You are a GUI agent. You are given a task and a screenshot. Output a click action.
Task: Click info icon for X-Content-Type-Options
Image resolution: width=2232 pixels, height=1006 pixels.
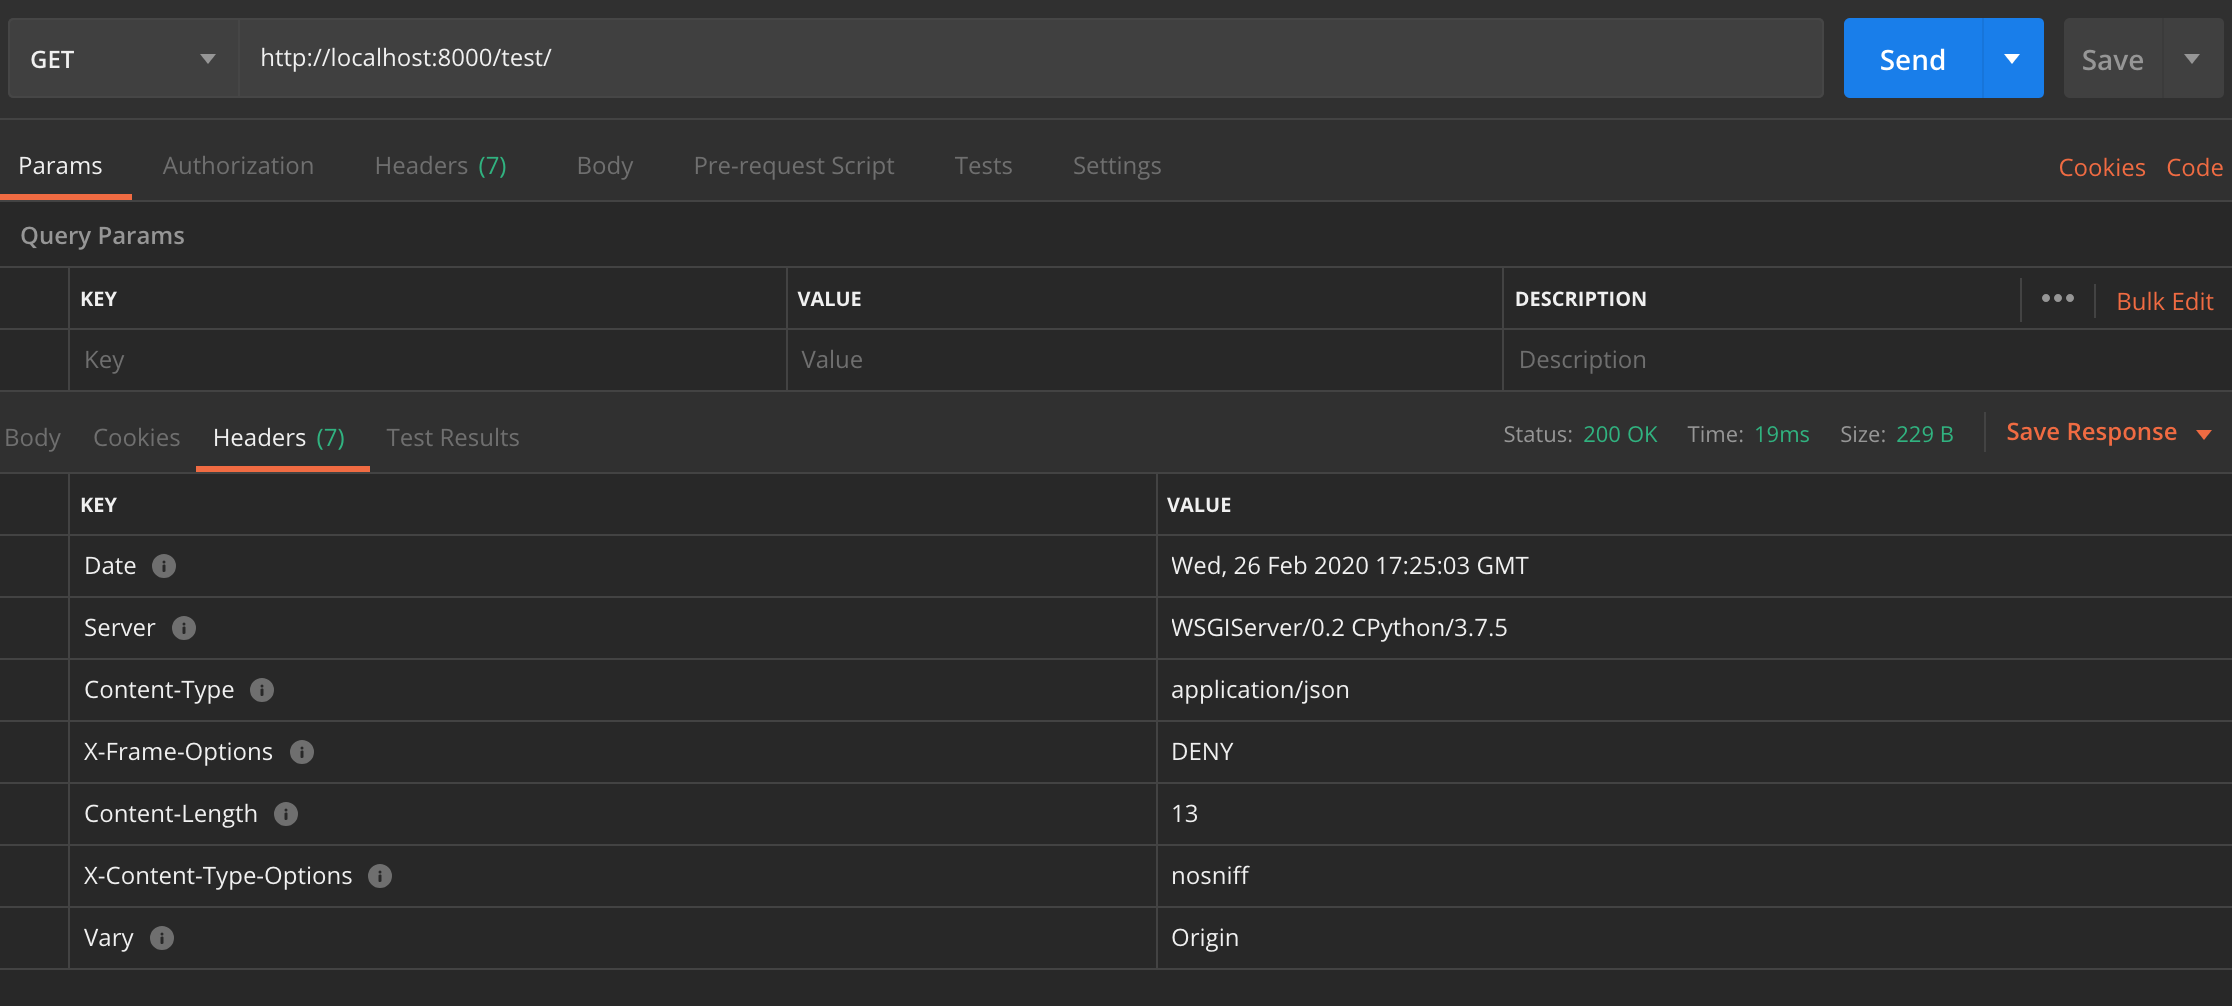click(x=379, y=876)
